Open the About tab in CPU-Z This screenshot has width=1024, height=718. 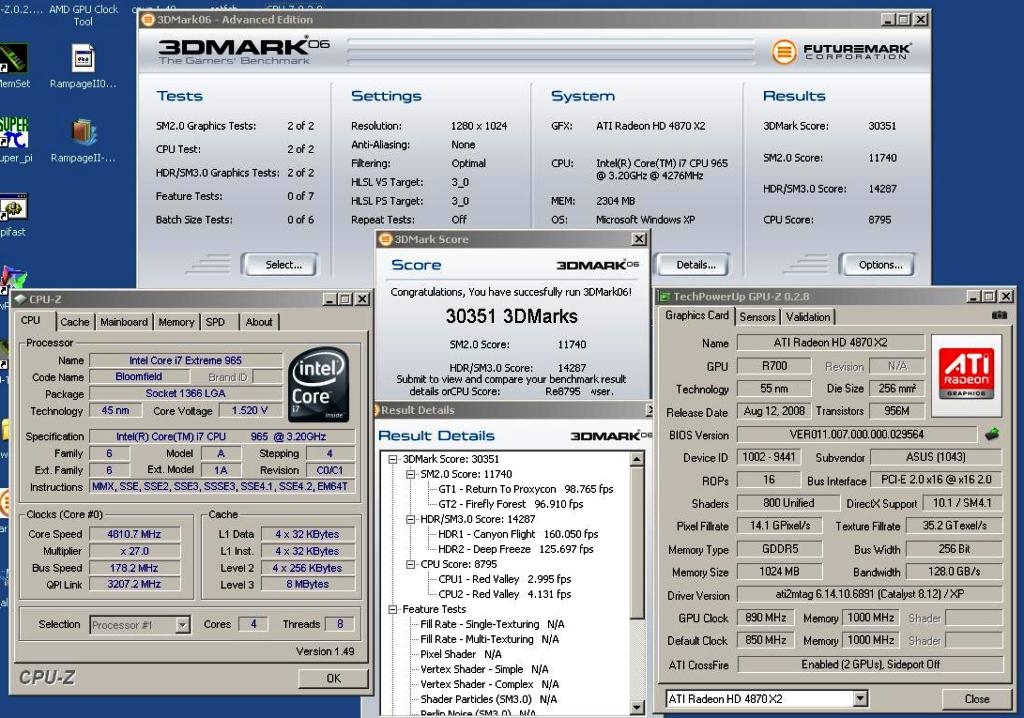(259, 322)
